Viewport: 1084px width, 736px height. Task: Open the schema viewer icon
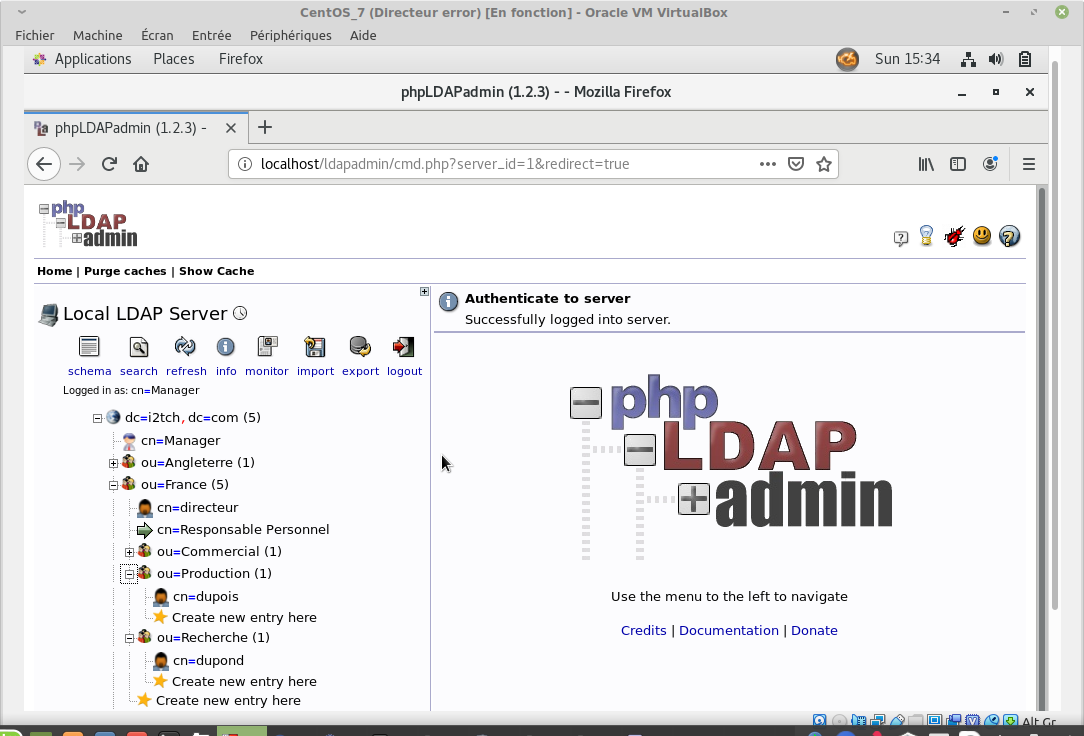click(x=89, y=347)
